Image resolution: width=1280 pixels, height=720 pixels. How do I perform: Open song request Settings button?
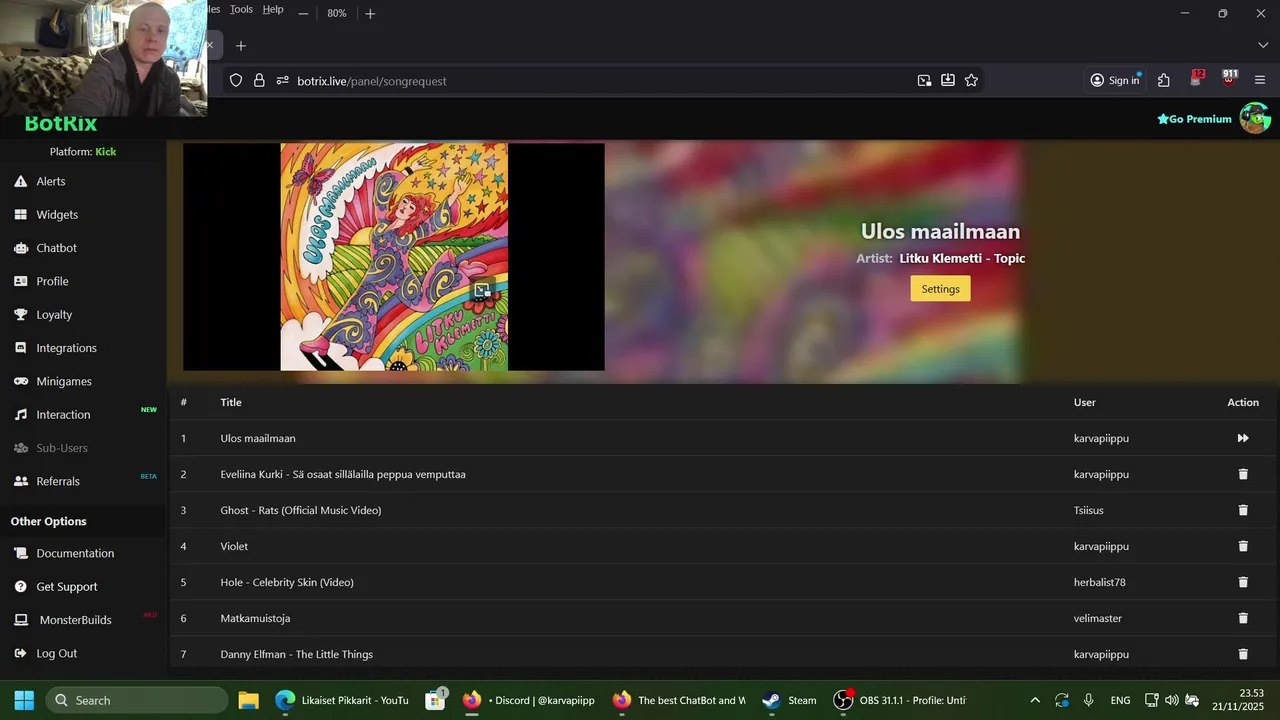click(940, 289)
